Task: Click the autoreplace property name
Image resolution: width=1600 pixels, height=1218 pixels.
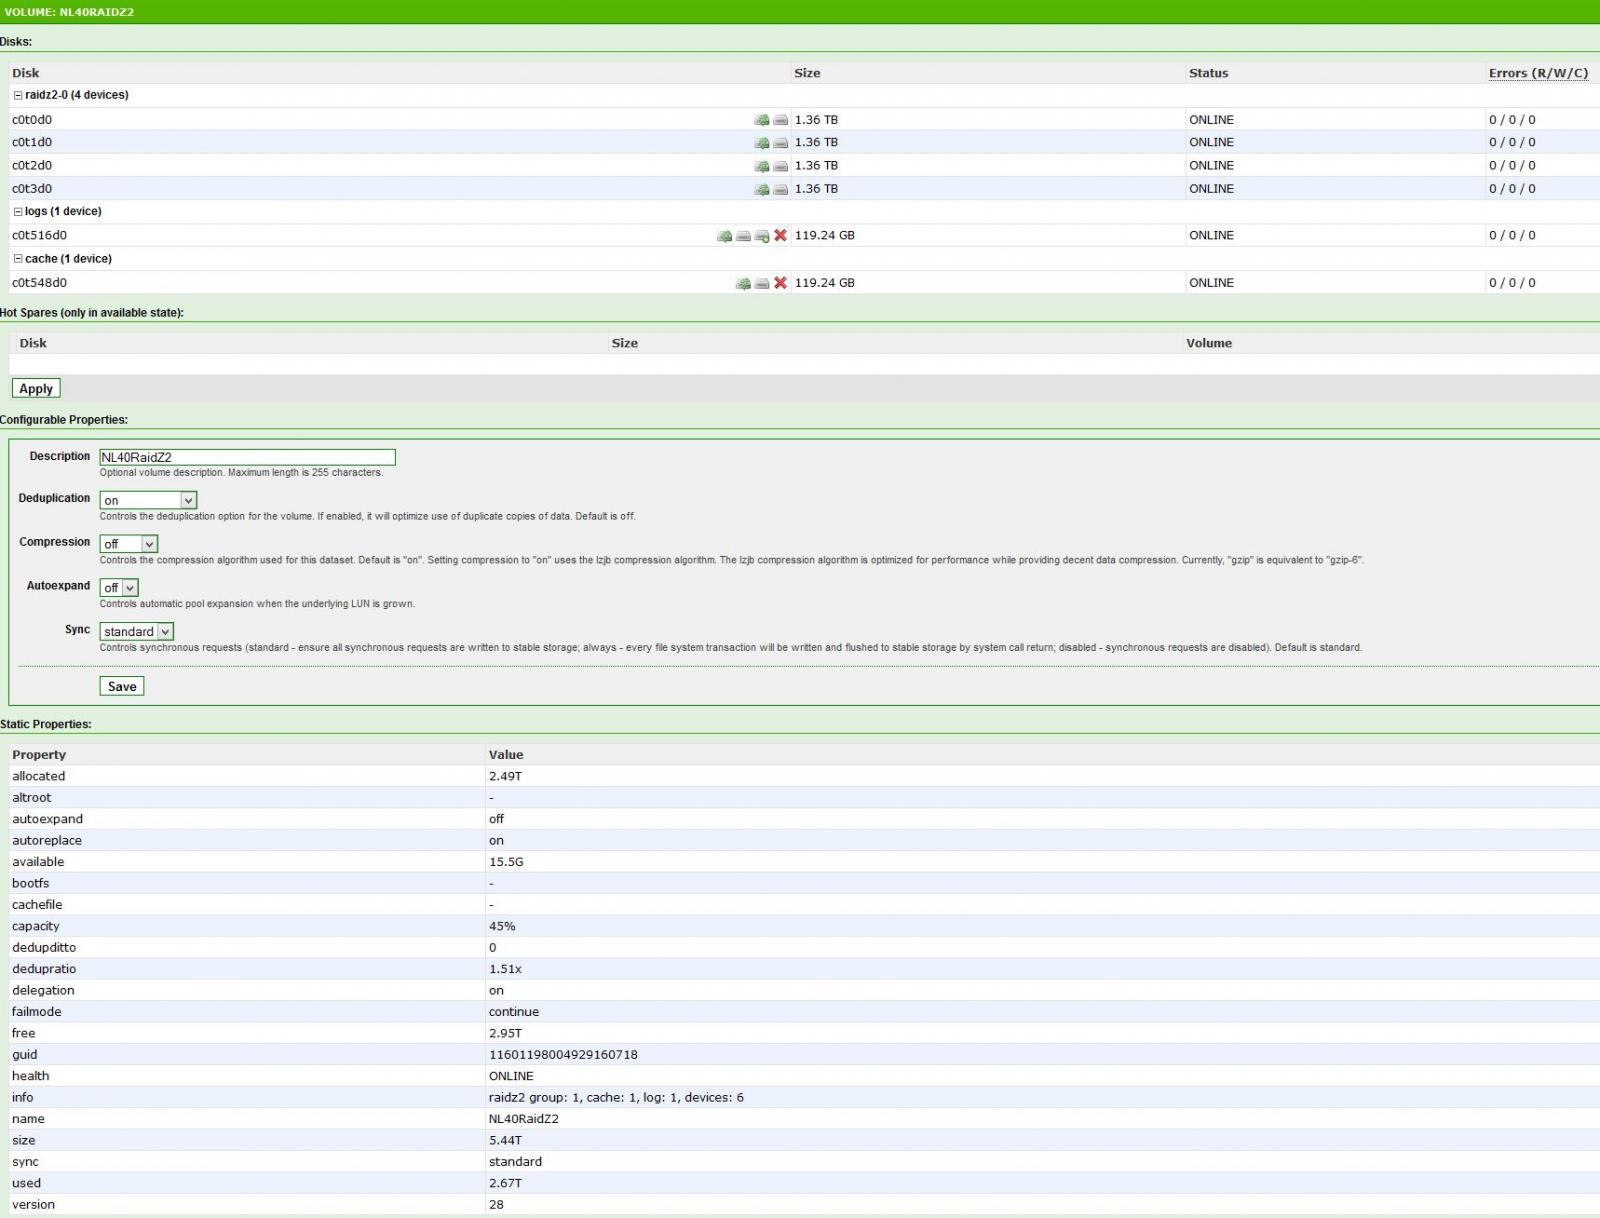Action: 47,841
